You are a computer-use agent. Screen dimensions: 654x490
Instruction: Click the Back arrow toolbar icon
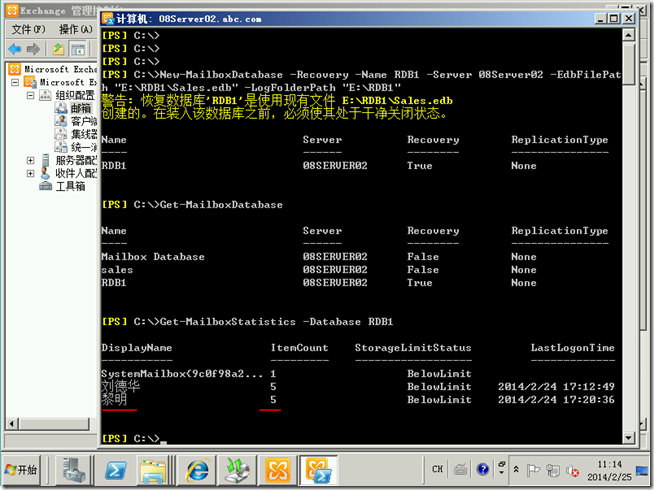click(x=15, y=49)
